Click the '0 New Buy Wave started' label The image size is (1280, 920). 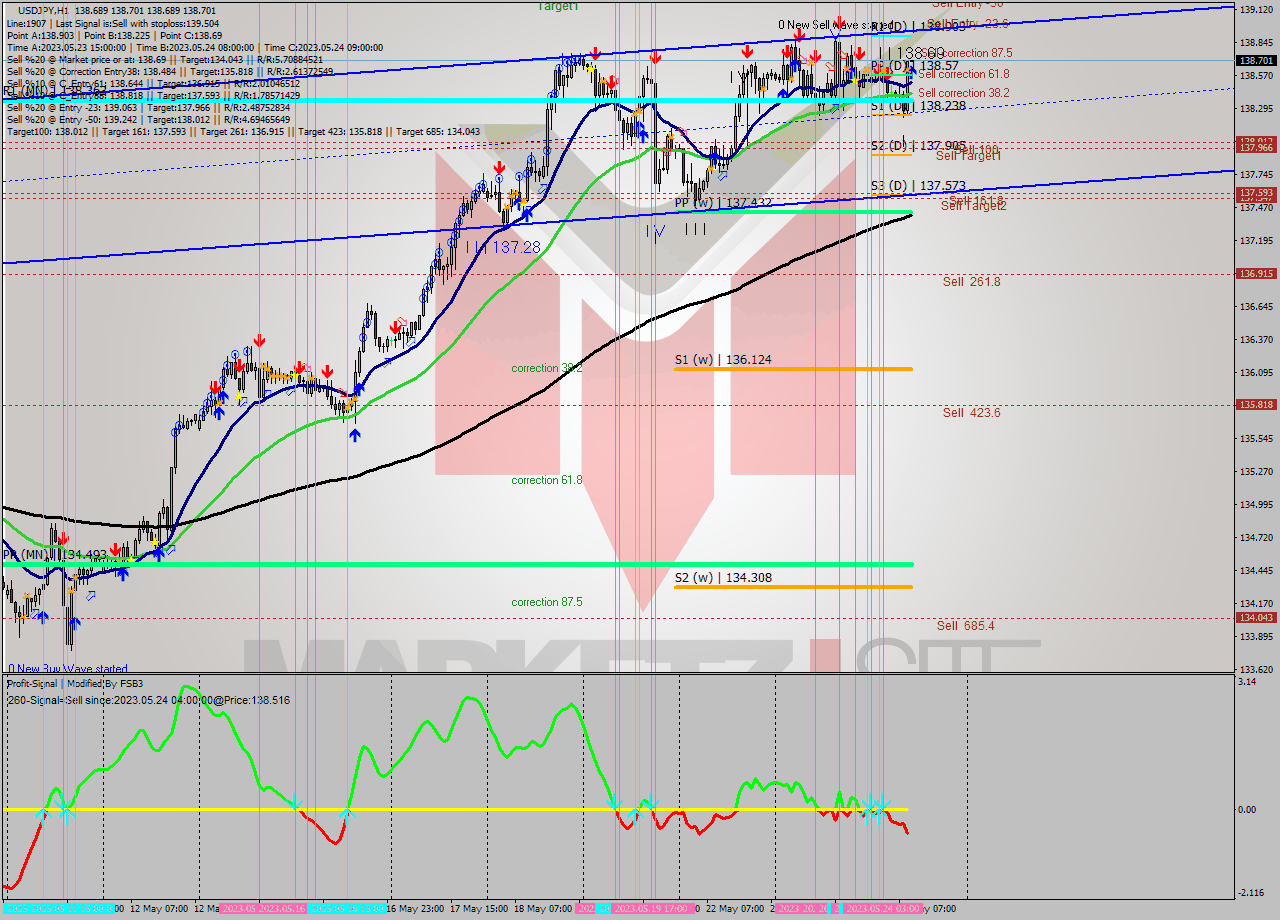coord(68,668)
